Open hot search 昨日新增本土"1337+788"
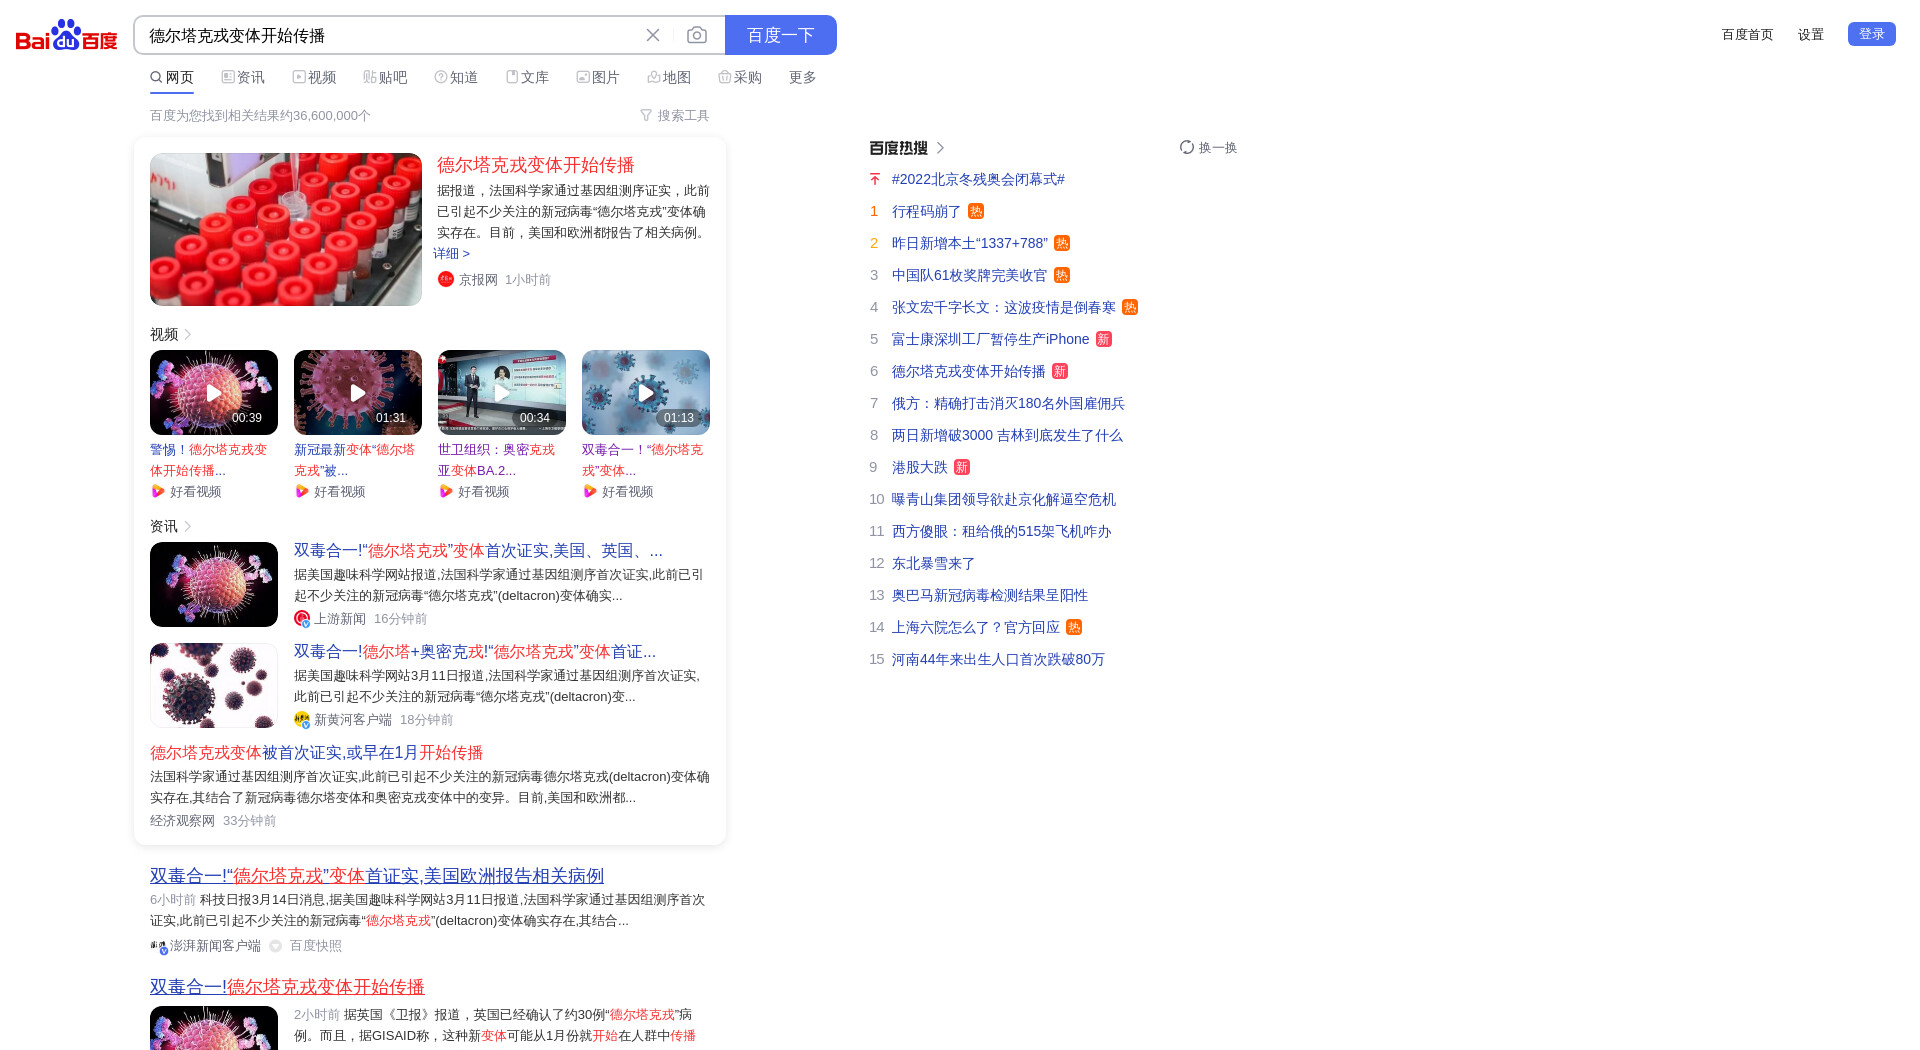 970,243
